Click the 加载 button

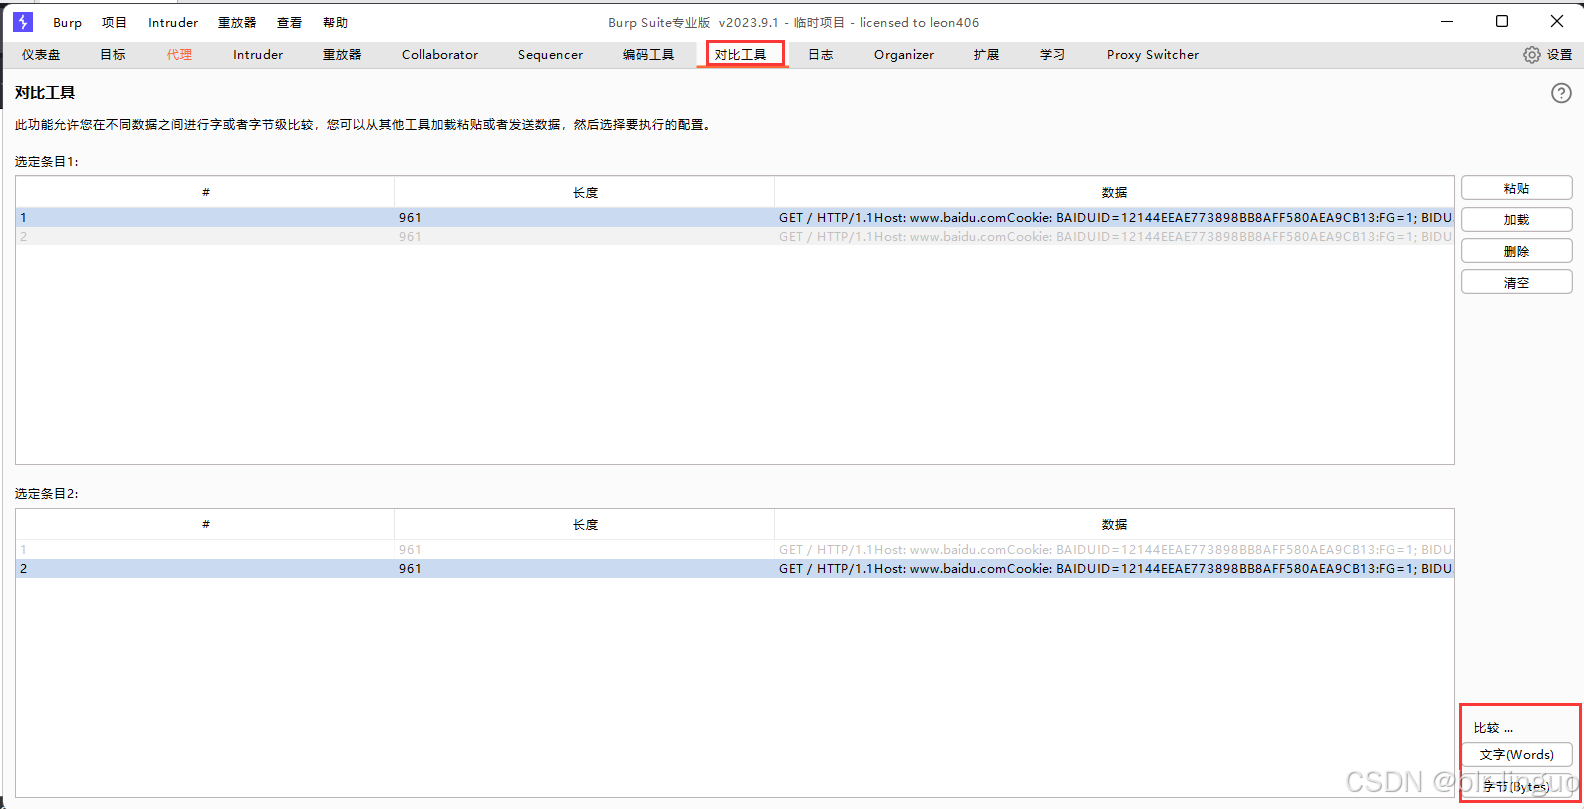(1517, 219)
